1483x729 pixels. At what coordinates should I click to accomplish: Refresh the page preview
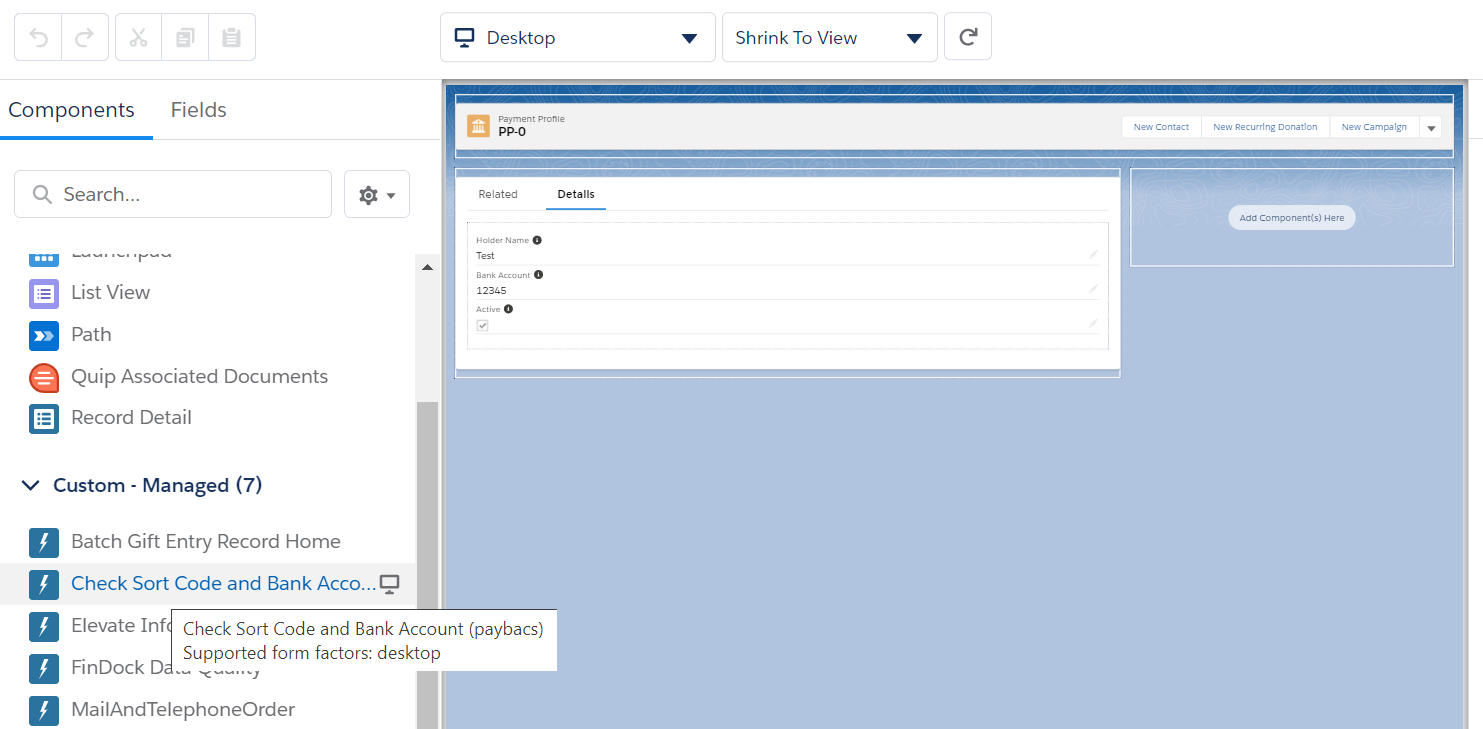point(967,37)
